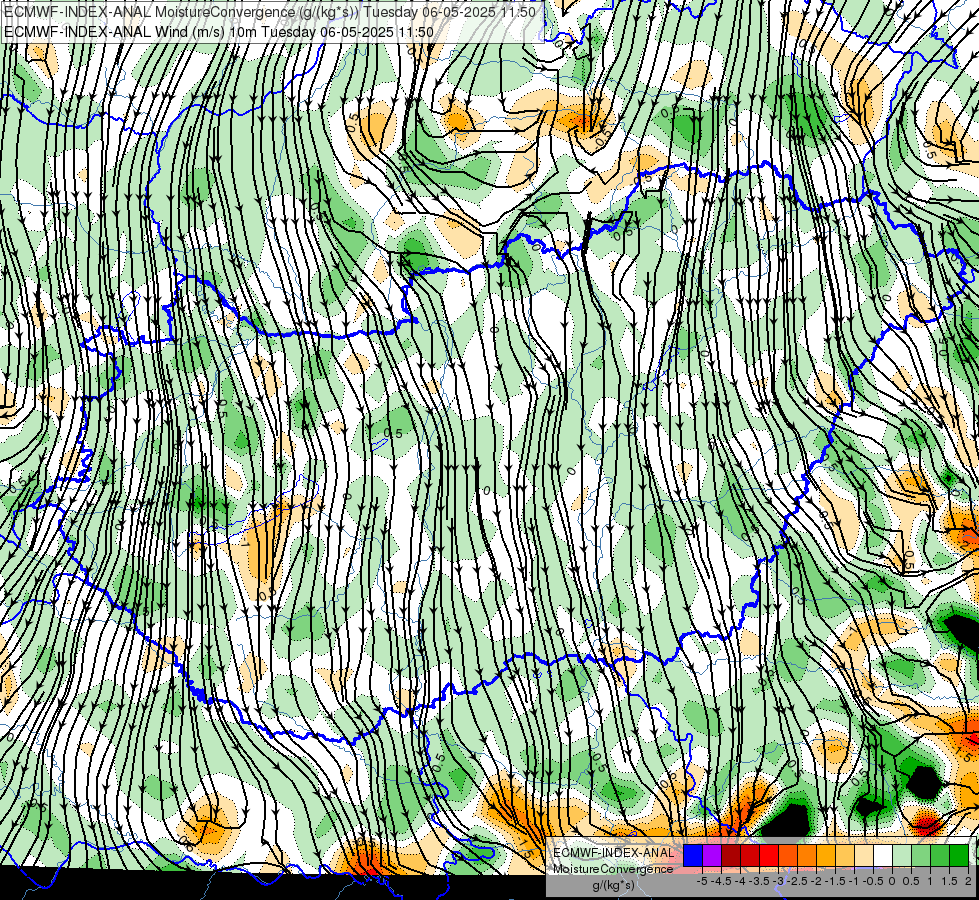979x900 pixels.
Task: Click the legend tick value -1
Action: (x=854, y=881)
